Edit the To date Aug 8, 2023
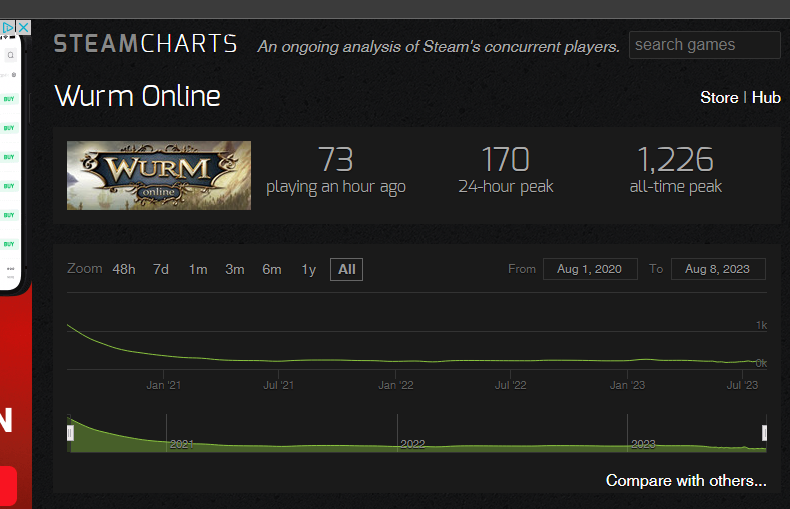Image resolution: width=790 pixels, height=509 pixels. pos(718,269)
